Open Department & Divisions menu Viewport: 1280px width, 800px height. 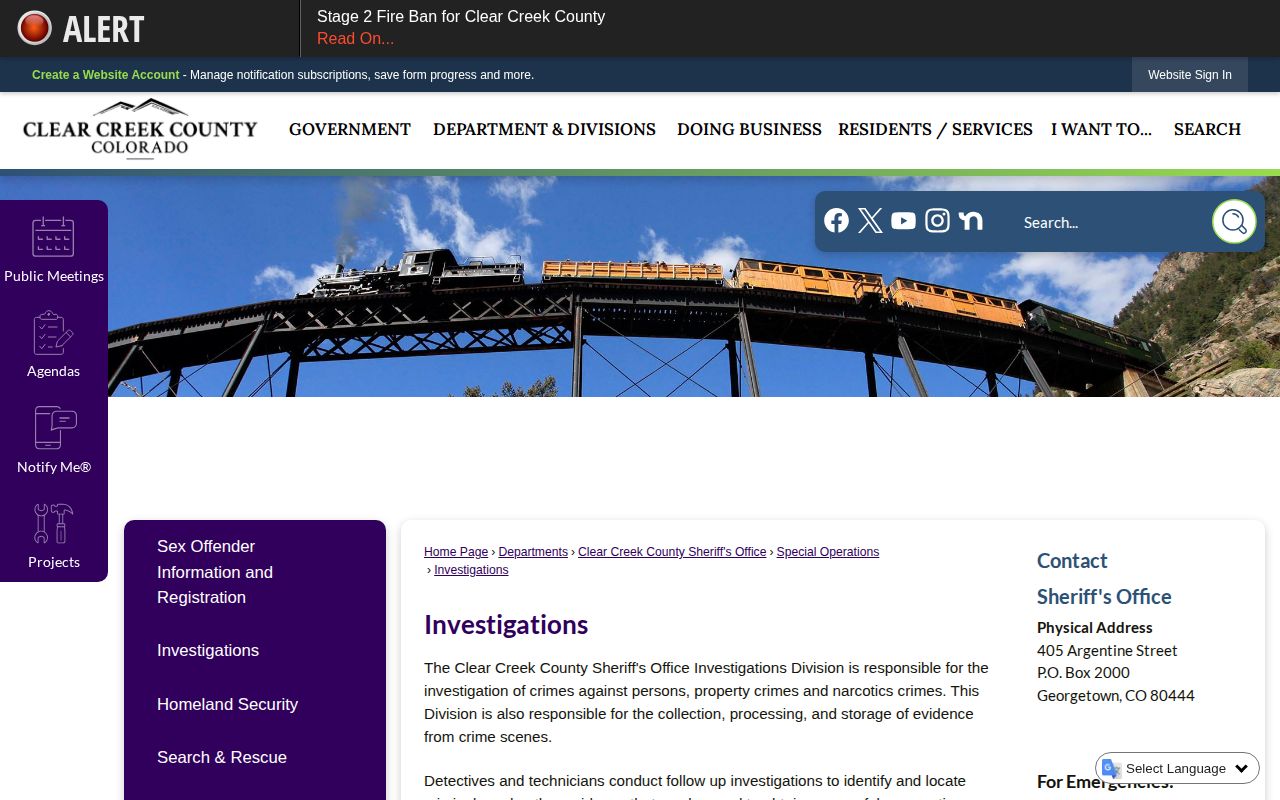tap(544, 129)
